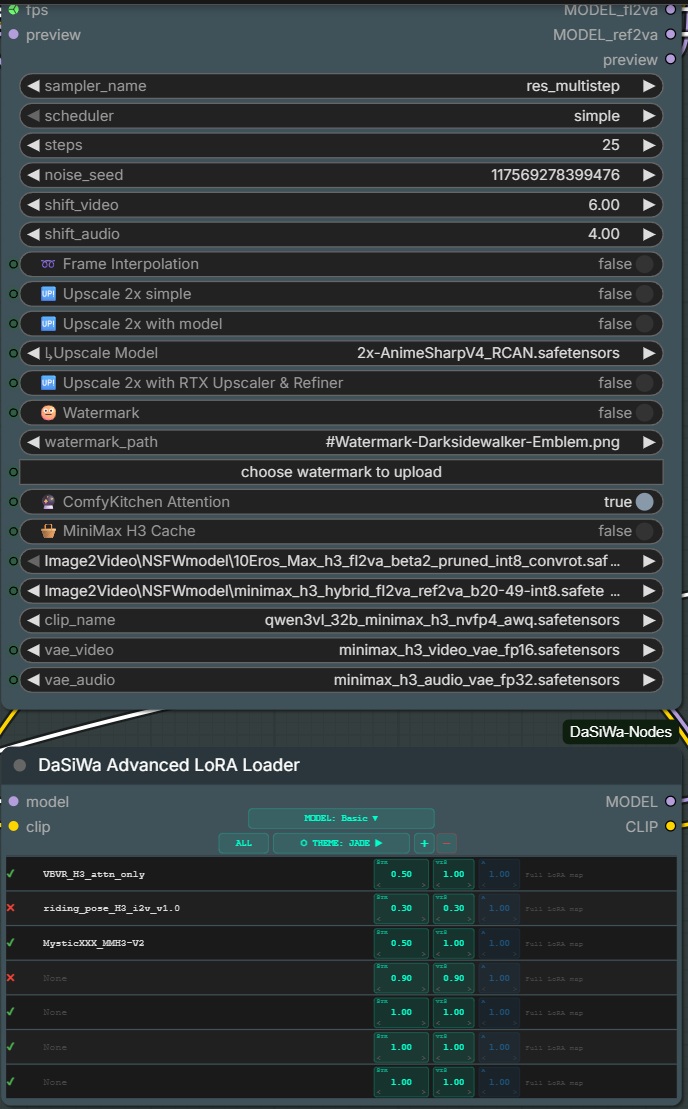Click the Watermark smiley face icon

[x=48, y=412]
